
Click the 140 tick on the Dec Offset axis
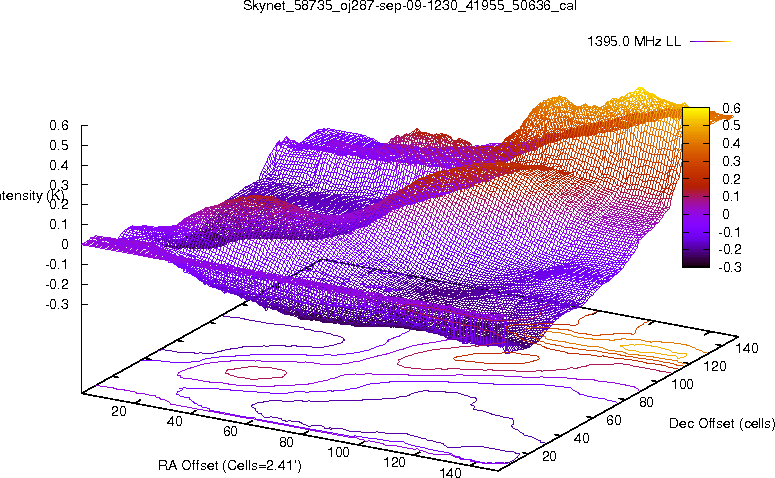[747, 348]
